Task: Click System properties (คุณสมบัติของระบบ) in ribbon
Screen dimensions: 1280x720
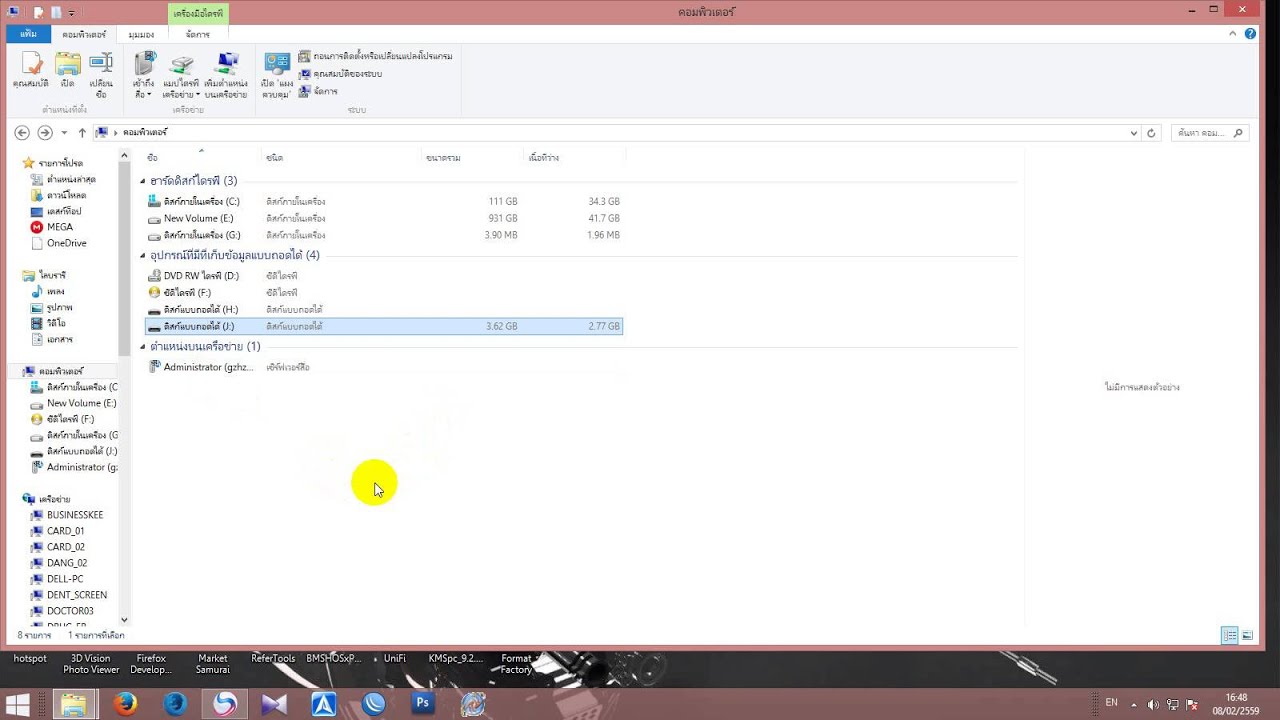Action: [x=341, y=74]
